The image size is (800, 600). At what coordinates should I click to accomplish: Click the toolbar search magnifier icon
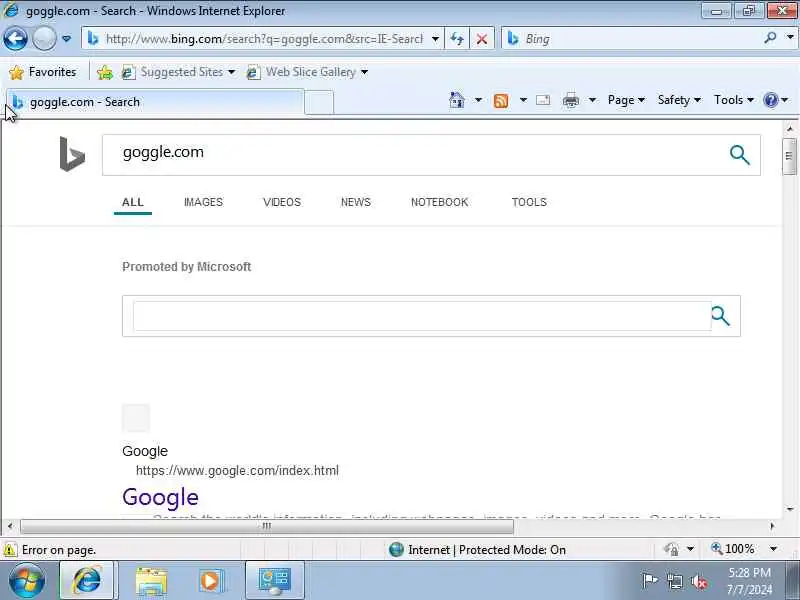point(770,37)
